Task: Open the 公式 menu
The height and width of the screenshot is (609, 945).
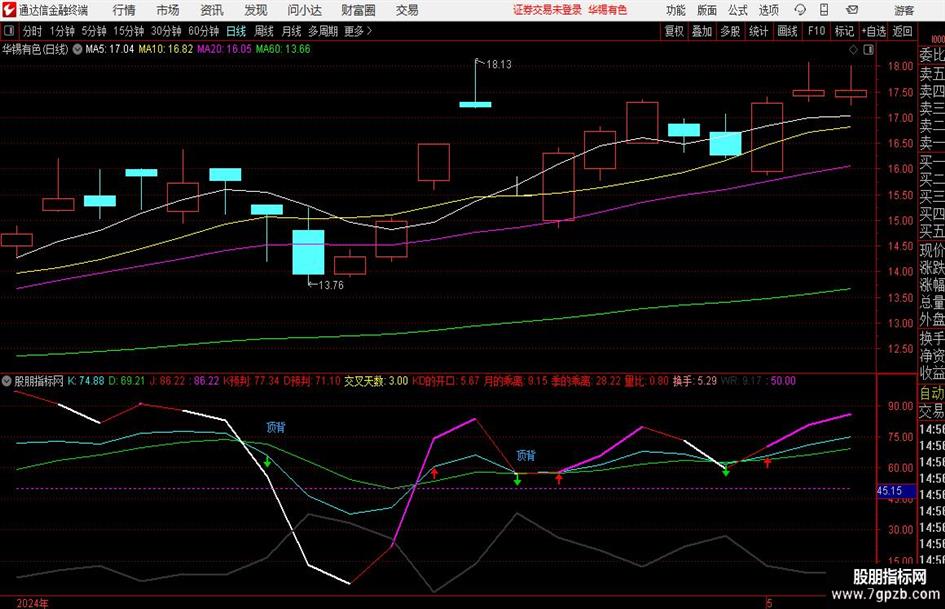Action: coord(738,10)
